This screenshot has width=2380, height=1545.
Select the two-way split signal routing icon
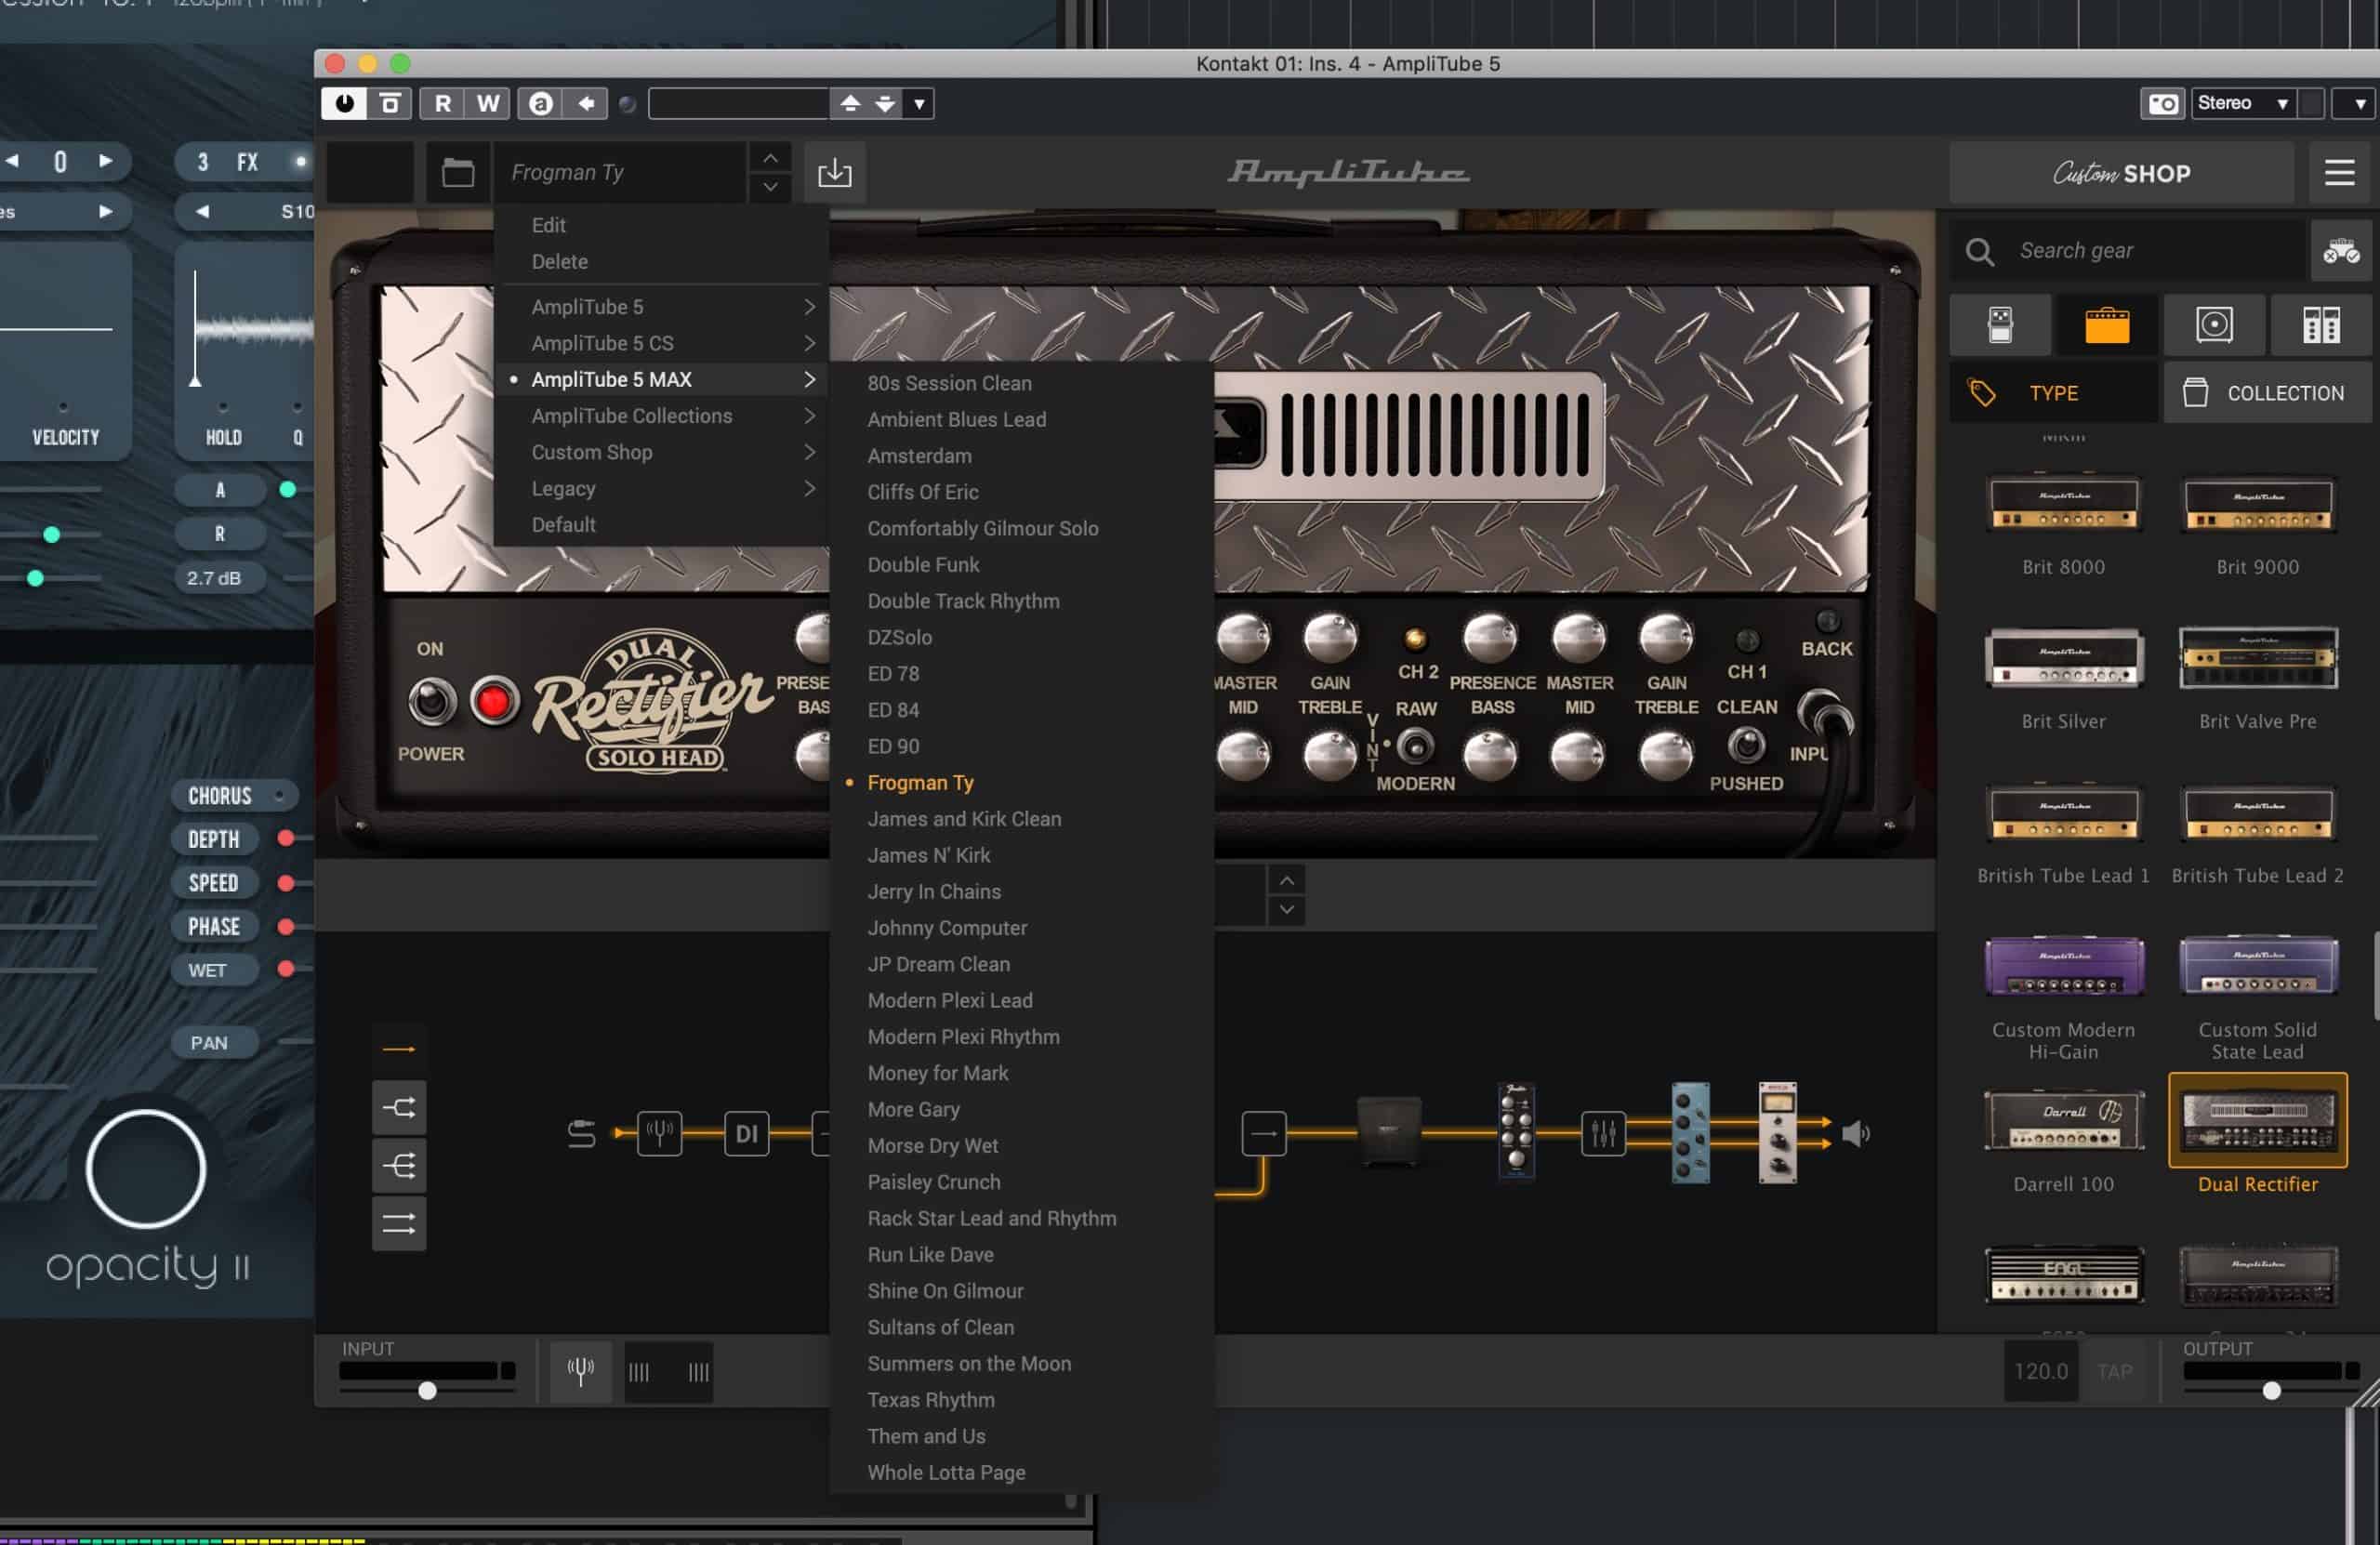coord(399,1107)
